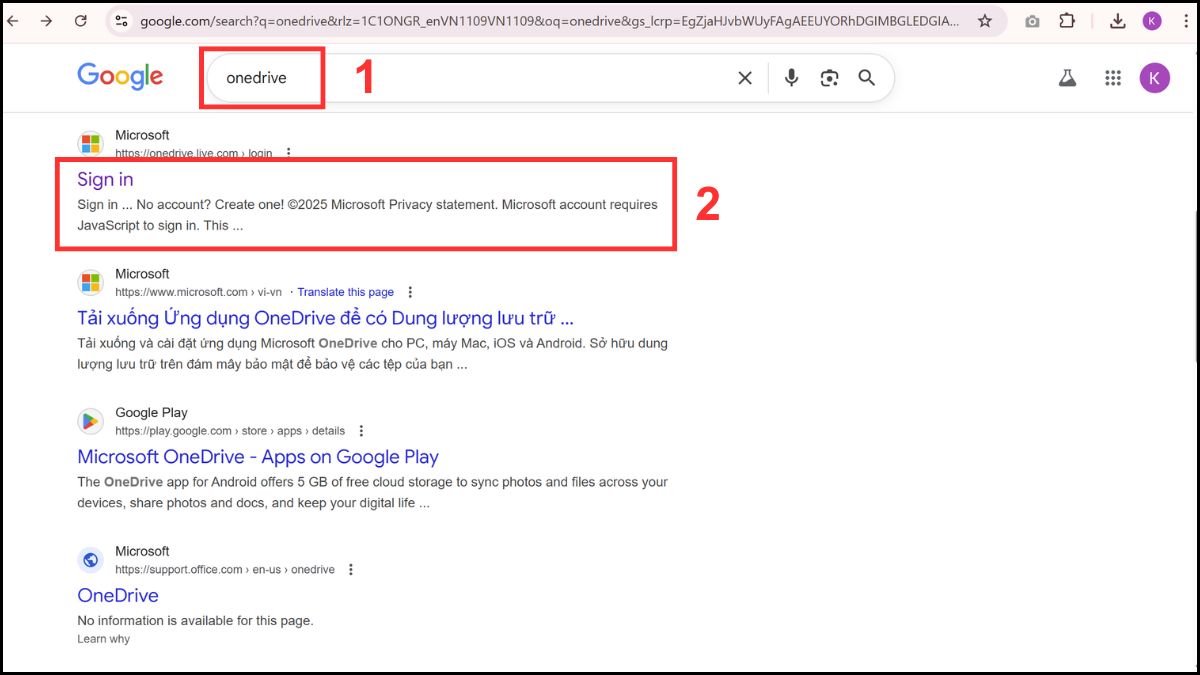Open the Chrome profile K avatar in toolbar

[1152, 20]
